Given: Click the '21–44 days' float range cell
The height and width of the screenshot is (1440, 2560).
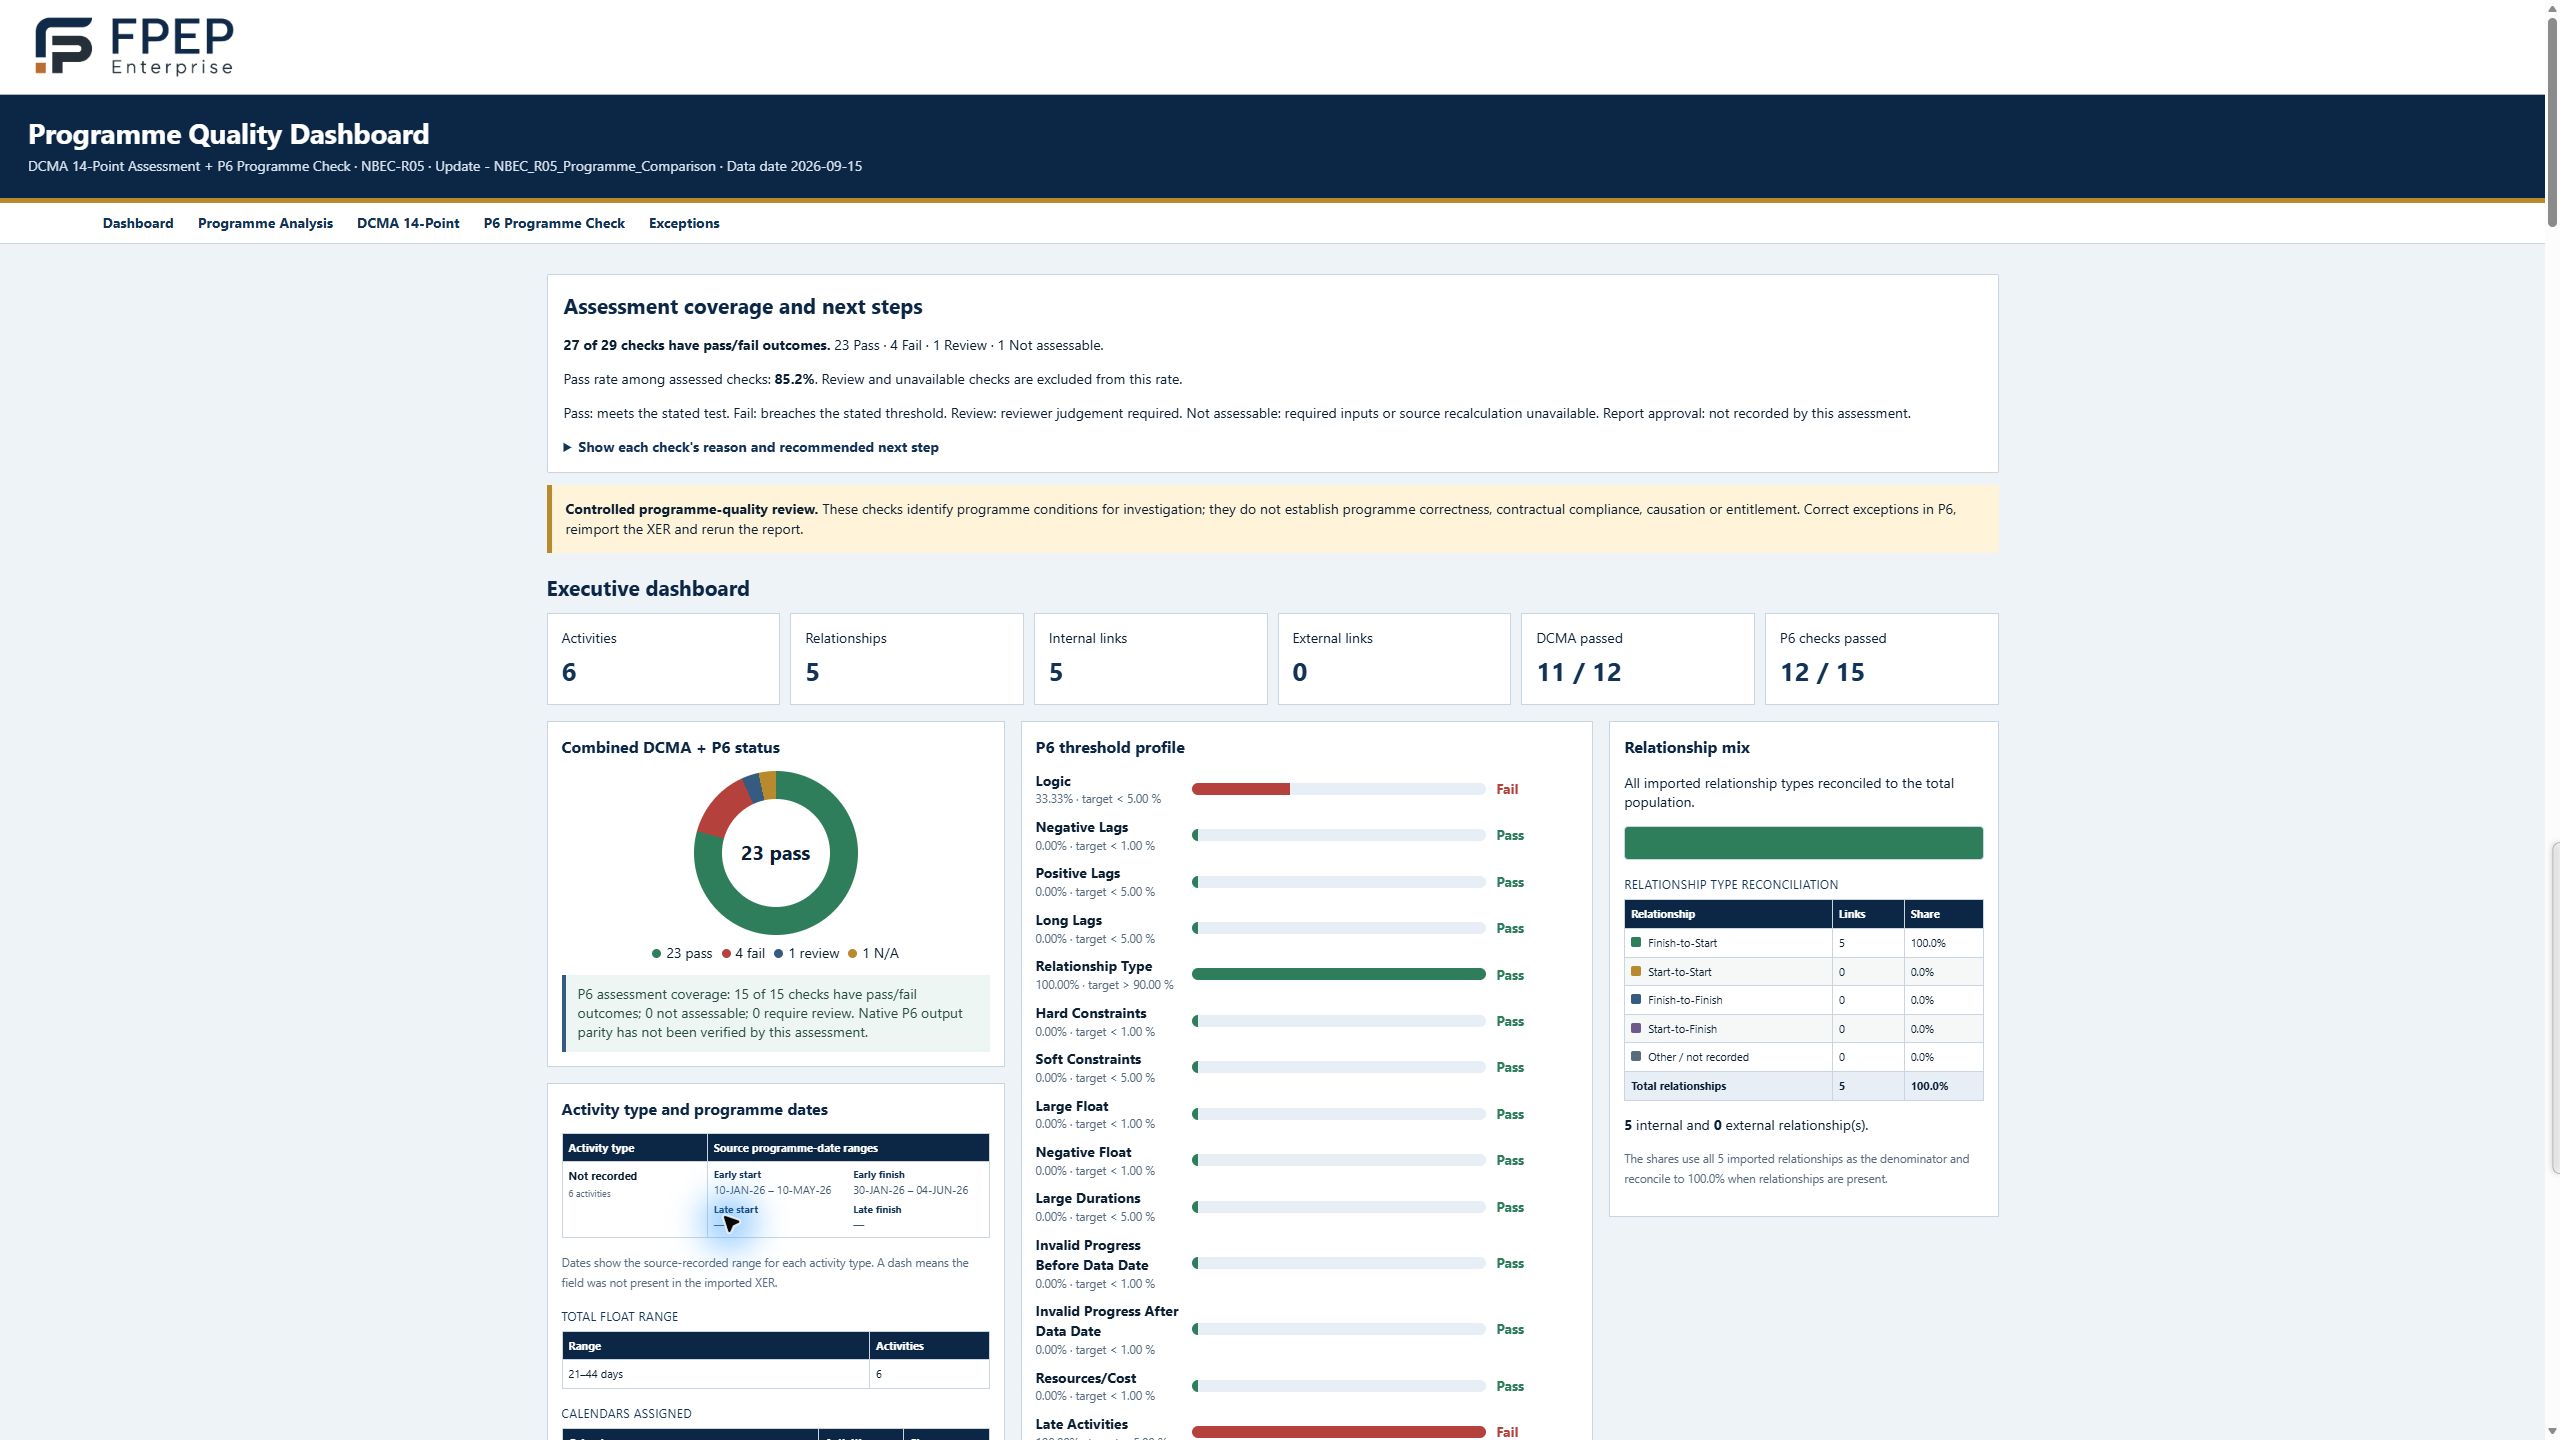Looking at the screenshot, I should [715, 1374].
